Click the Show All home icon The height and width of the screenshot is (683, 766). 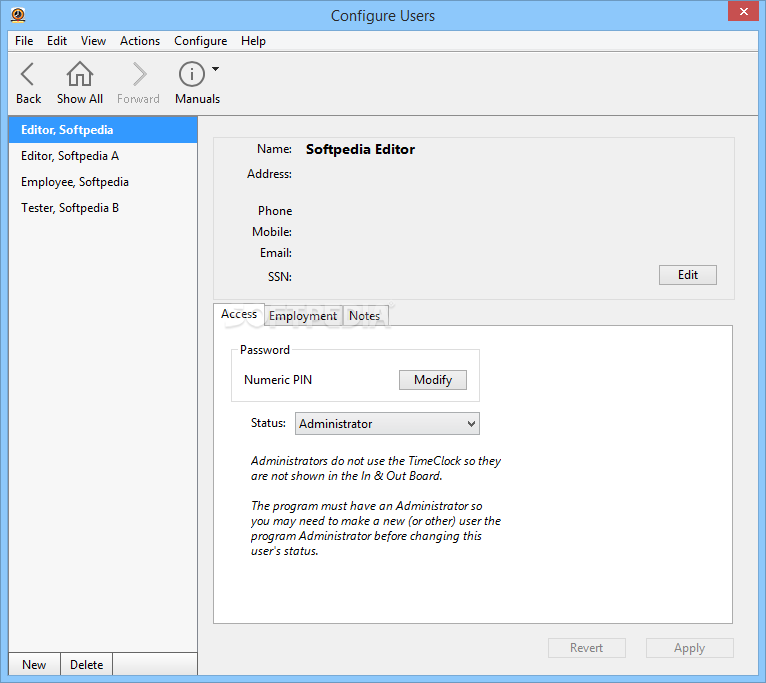(80, 74)
